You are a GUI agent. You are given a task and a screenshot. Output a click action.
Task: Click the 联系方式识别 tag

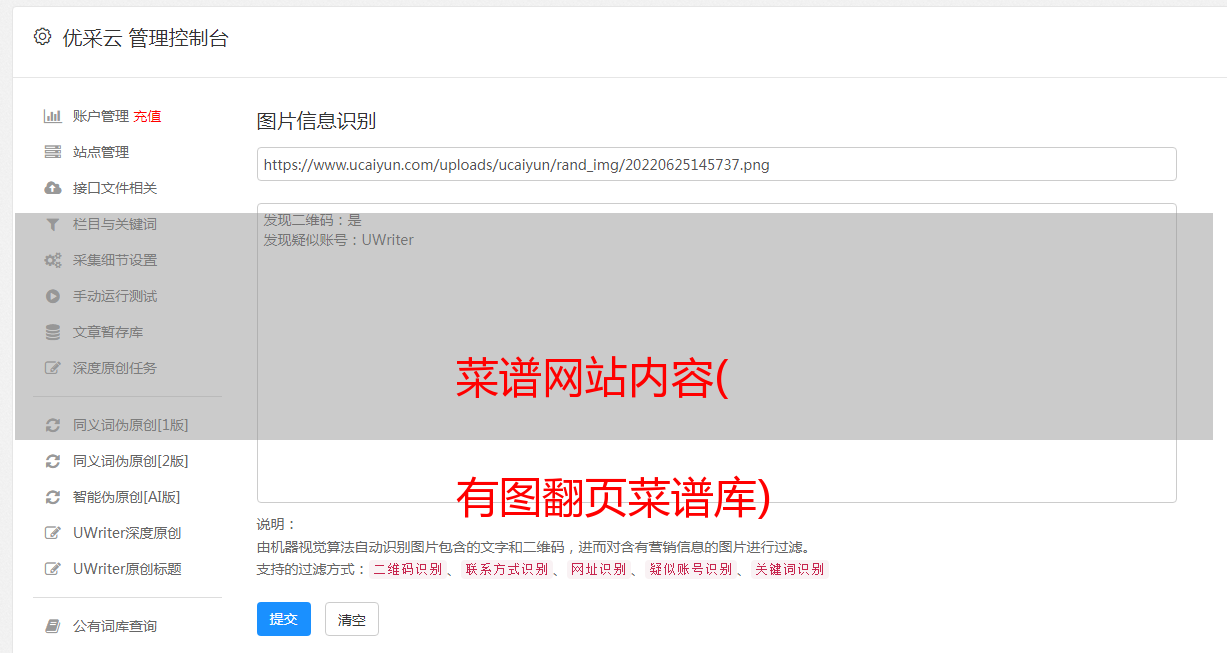tap(506, 569)
